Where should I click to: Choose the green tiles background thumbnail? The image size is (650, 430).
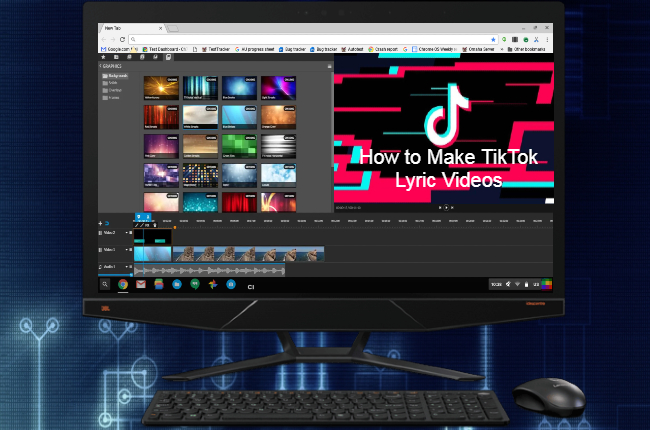[x=239, y=146]
